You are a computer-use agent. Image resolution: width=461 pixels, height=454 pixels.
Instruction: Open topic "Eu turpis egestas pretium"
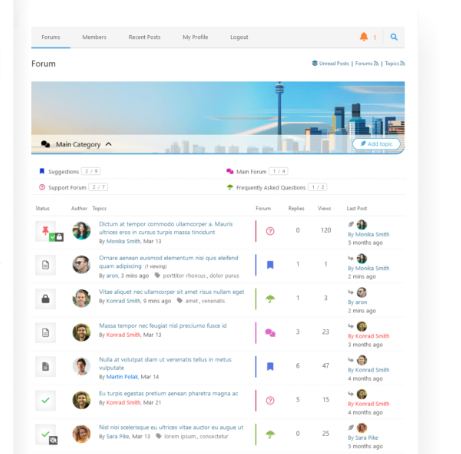[168, 393]
